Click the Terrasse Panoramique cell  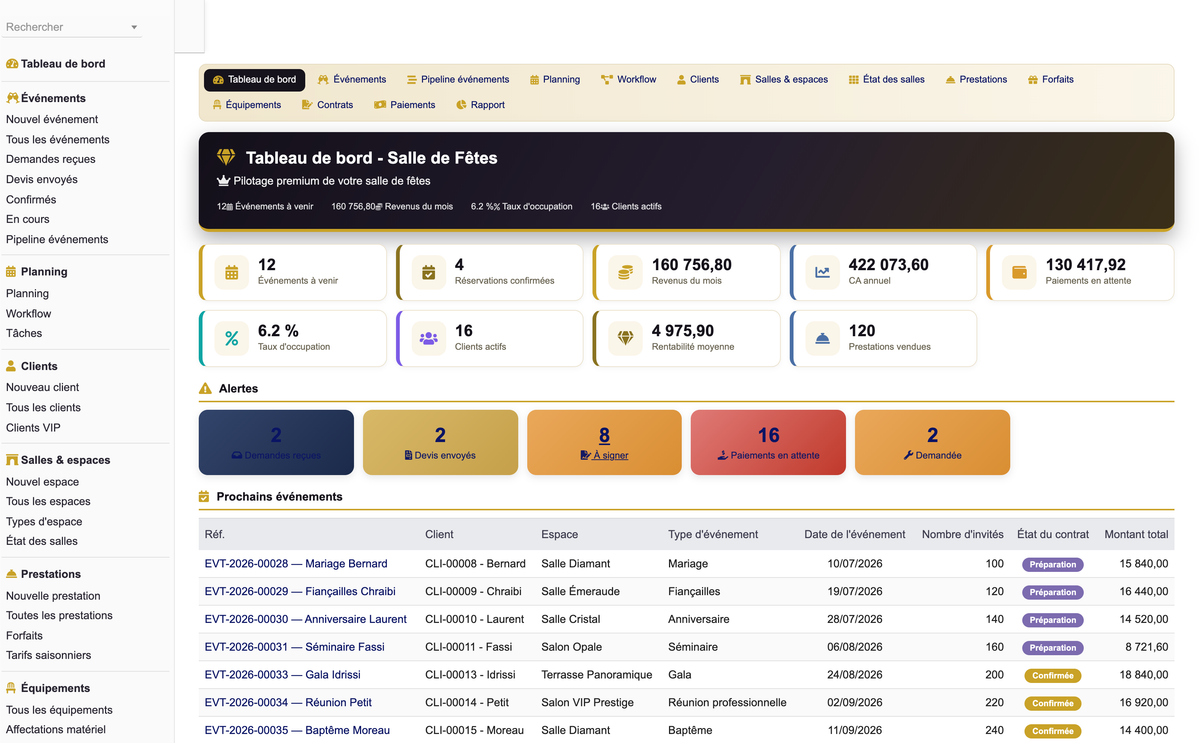[597, 675]
